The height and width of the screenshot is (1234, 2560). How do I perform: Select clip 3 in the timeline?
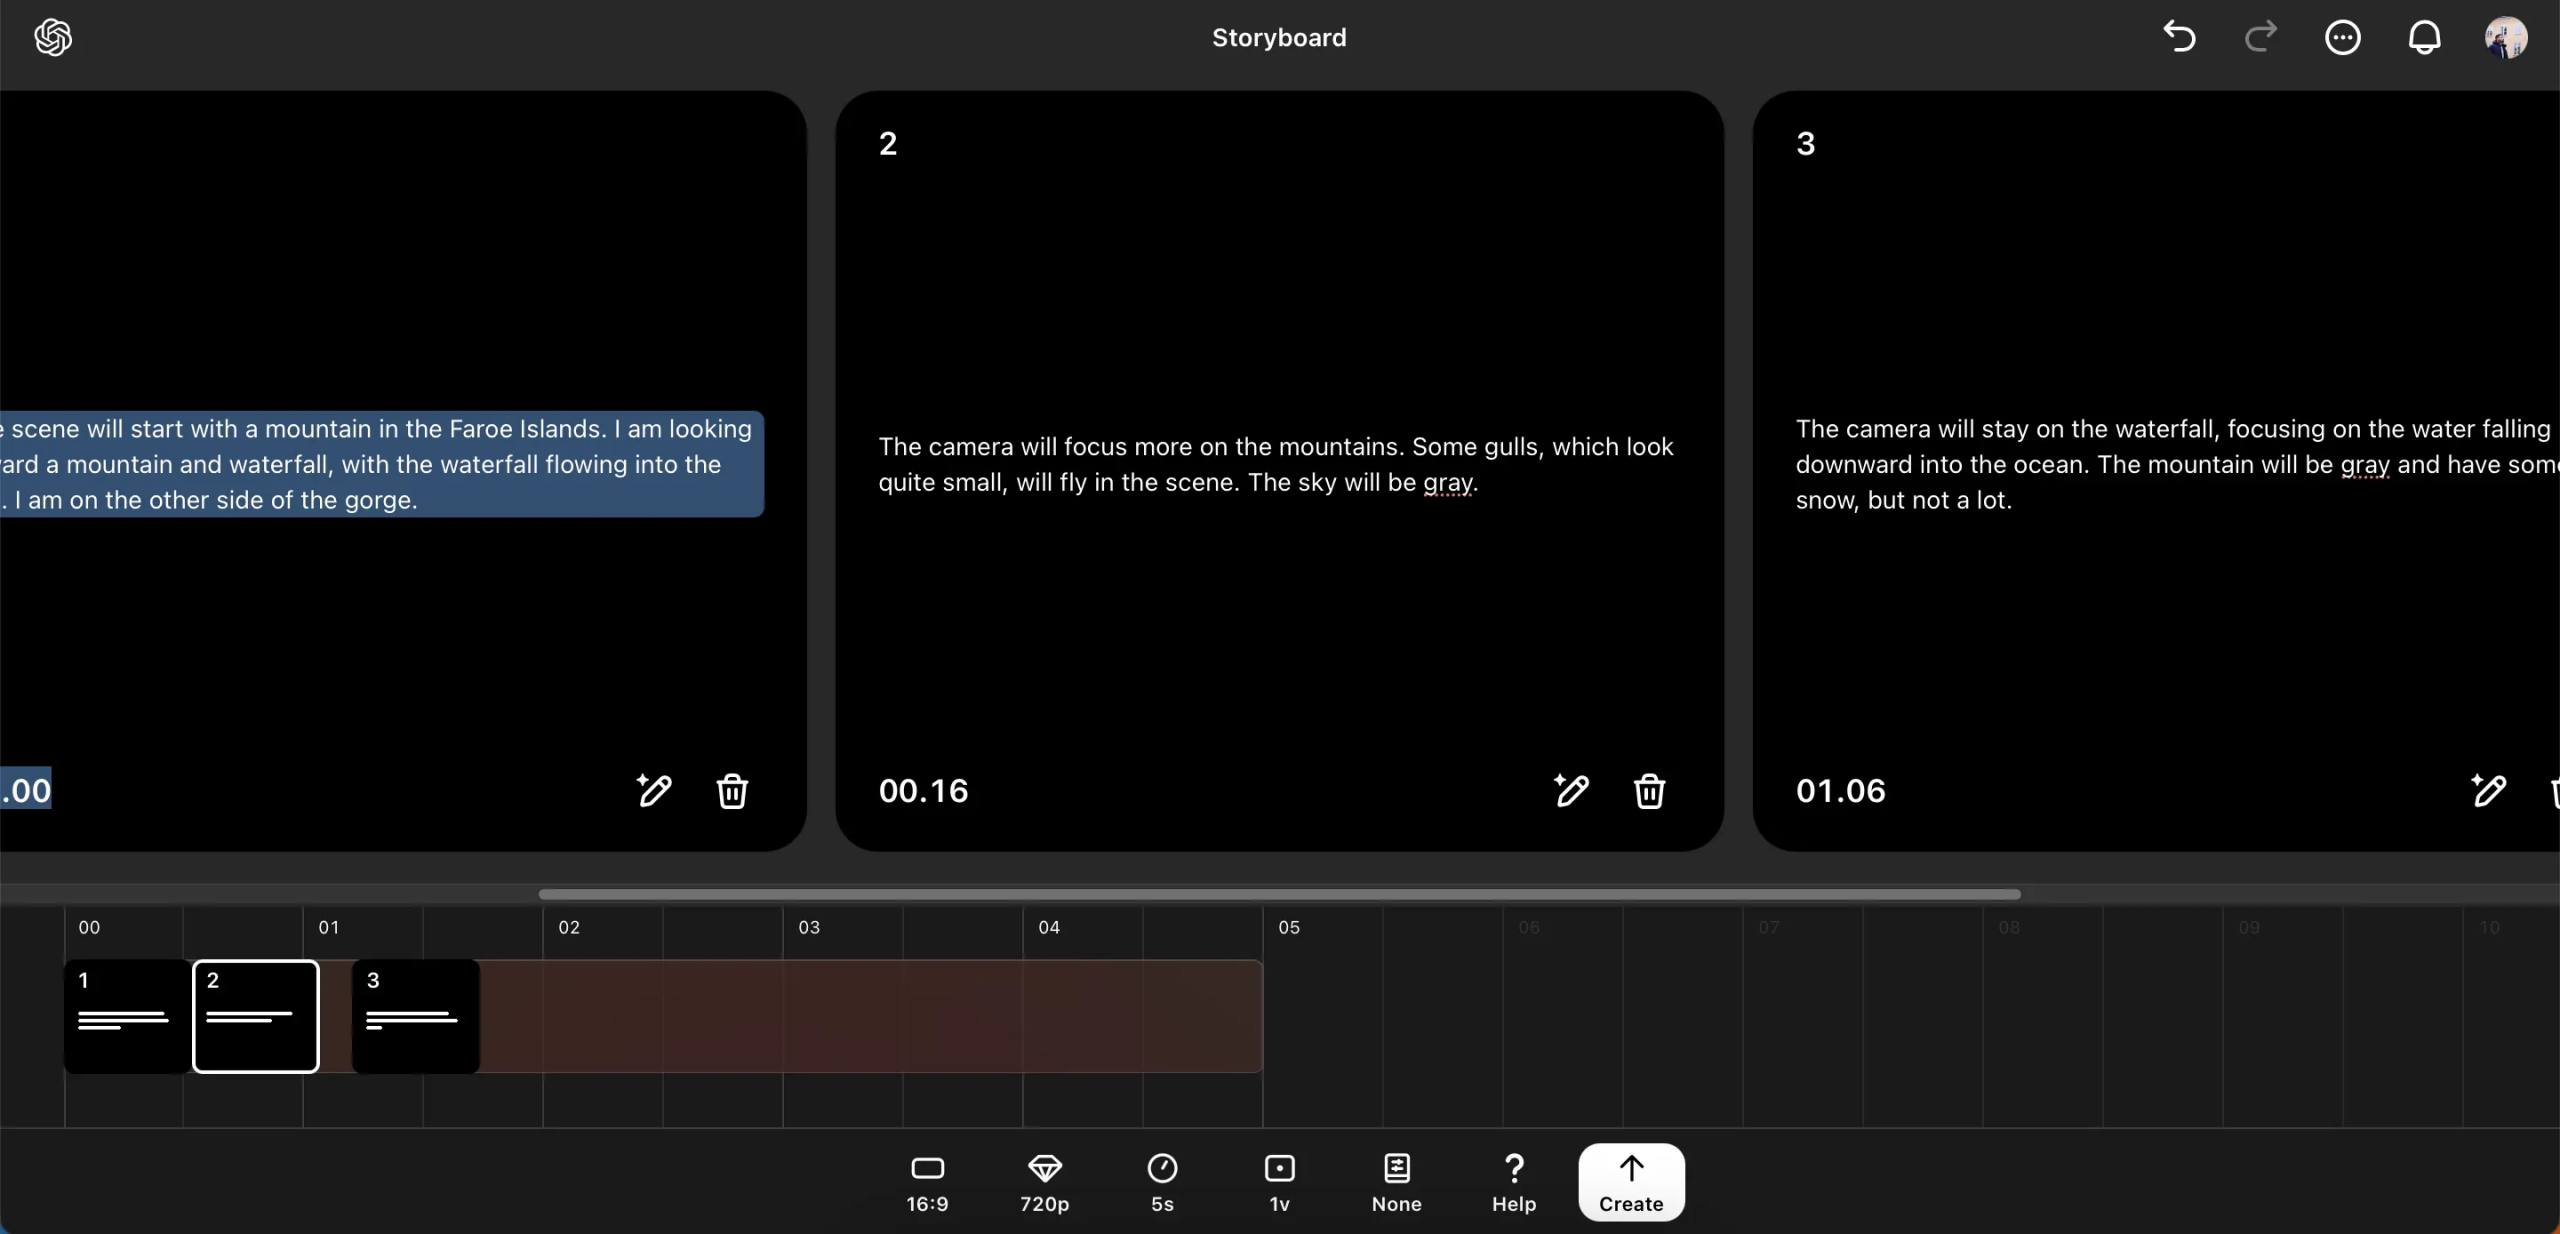(x=415, y=1016)
